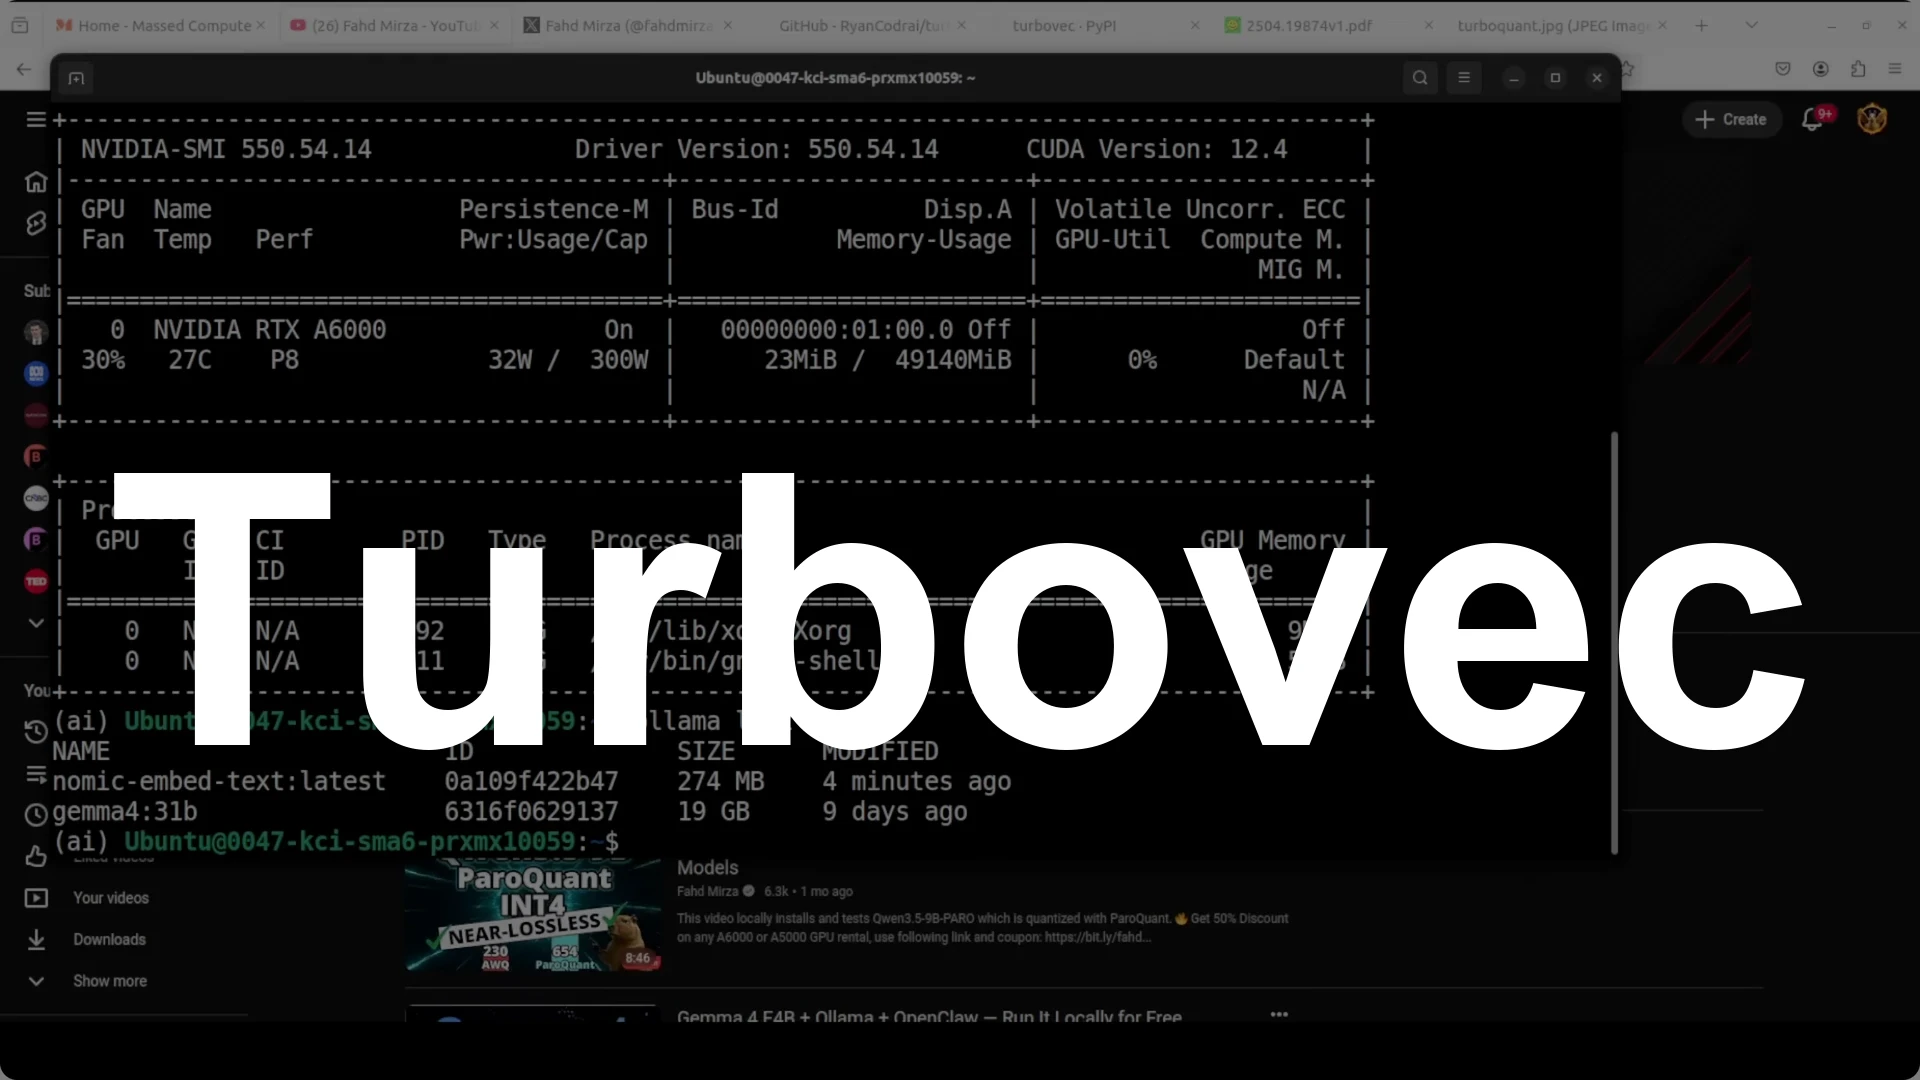
Task: Open more options for Gemma video
Action: [1279, 1014]
